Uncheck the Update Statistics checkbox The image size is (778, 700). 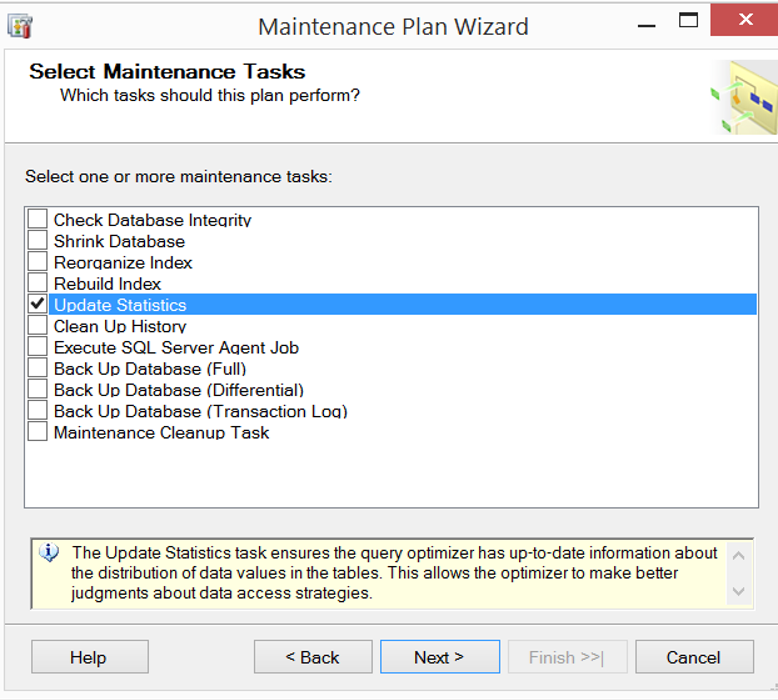pos(37,304)
